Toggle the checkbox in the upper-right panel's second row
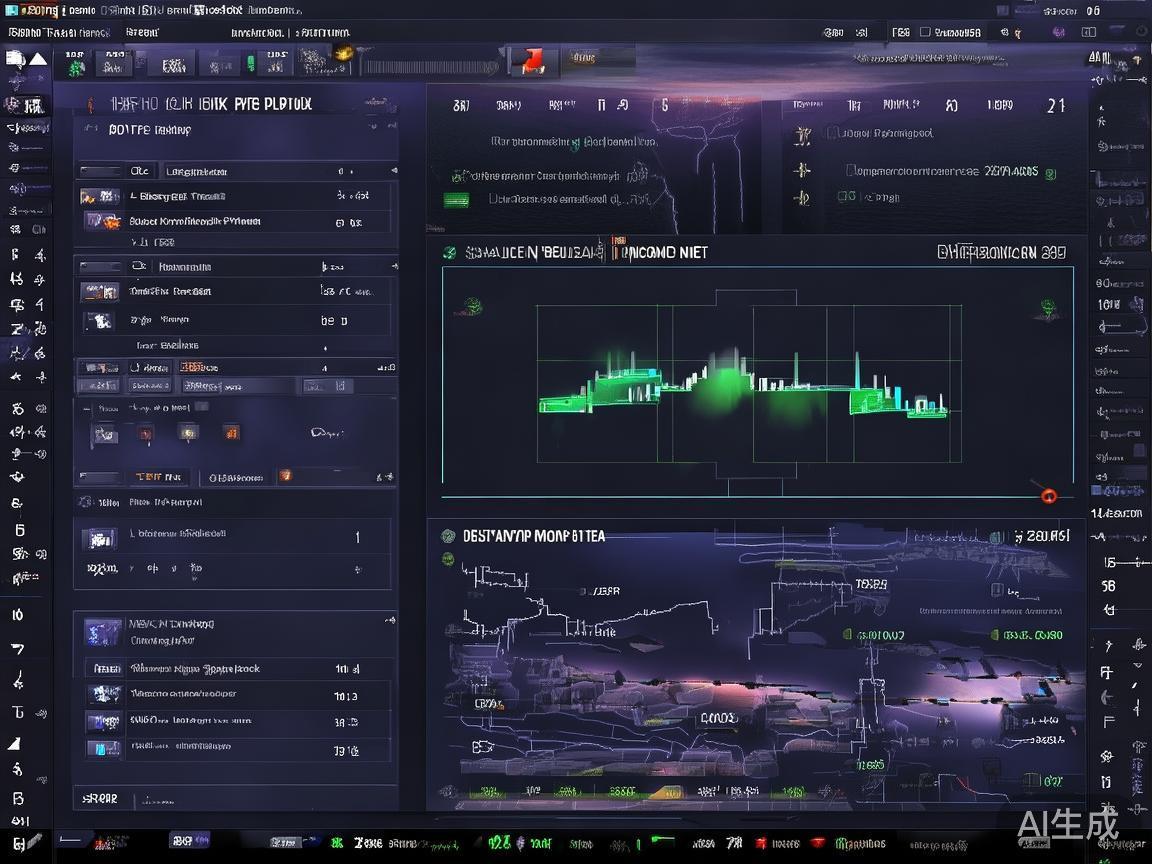 click(851, 171)
